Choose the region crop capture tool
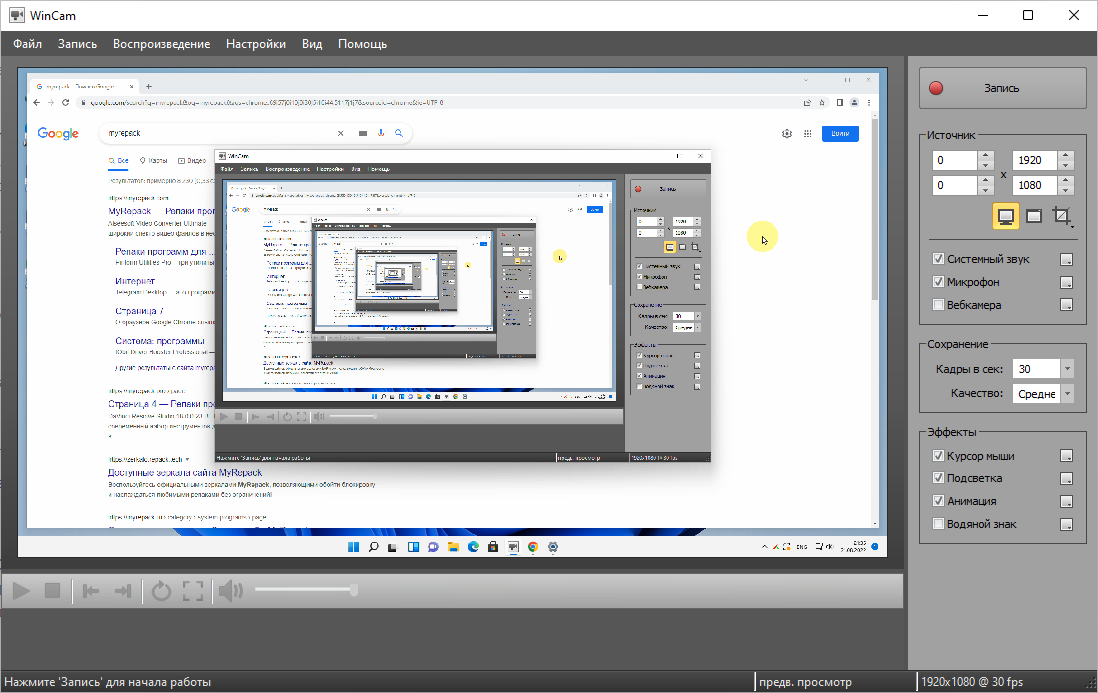Screen dimensions: 1098x693 [1062, 216]
